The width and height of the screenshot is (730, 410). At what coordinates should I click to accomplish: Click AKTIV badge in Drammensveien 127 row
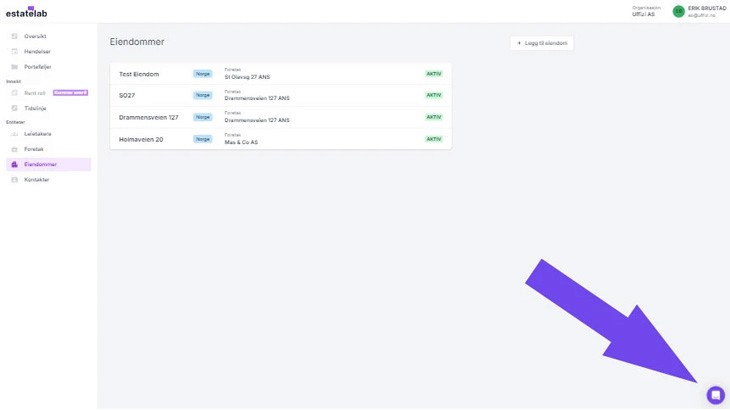[x=433, y=117]
